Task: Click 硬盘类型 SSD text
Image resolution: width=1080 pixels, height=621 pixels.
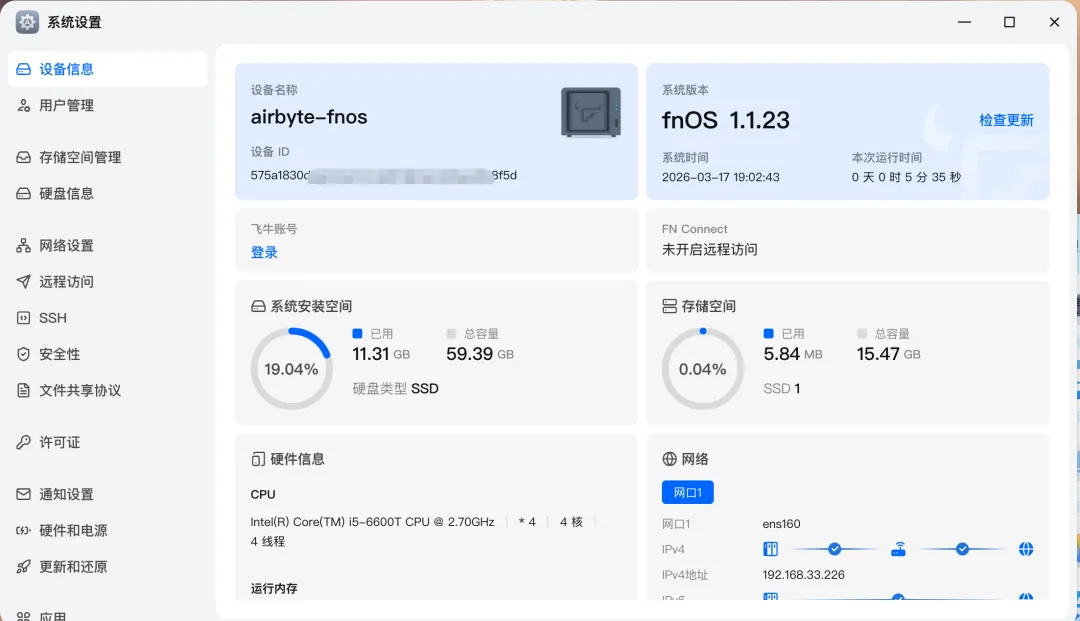Action: 395,388
